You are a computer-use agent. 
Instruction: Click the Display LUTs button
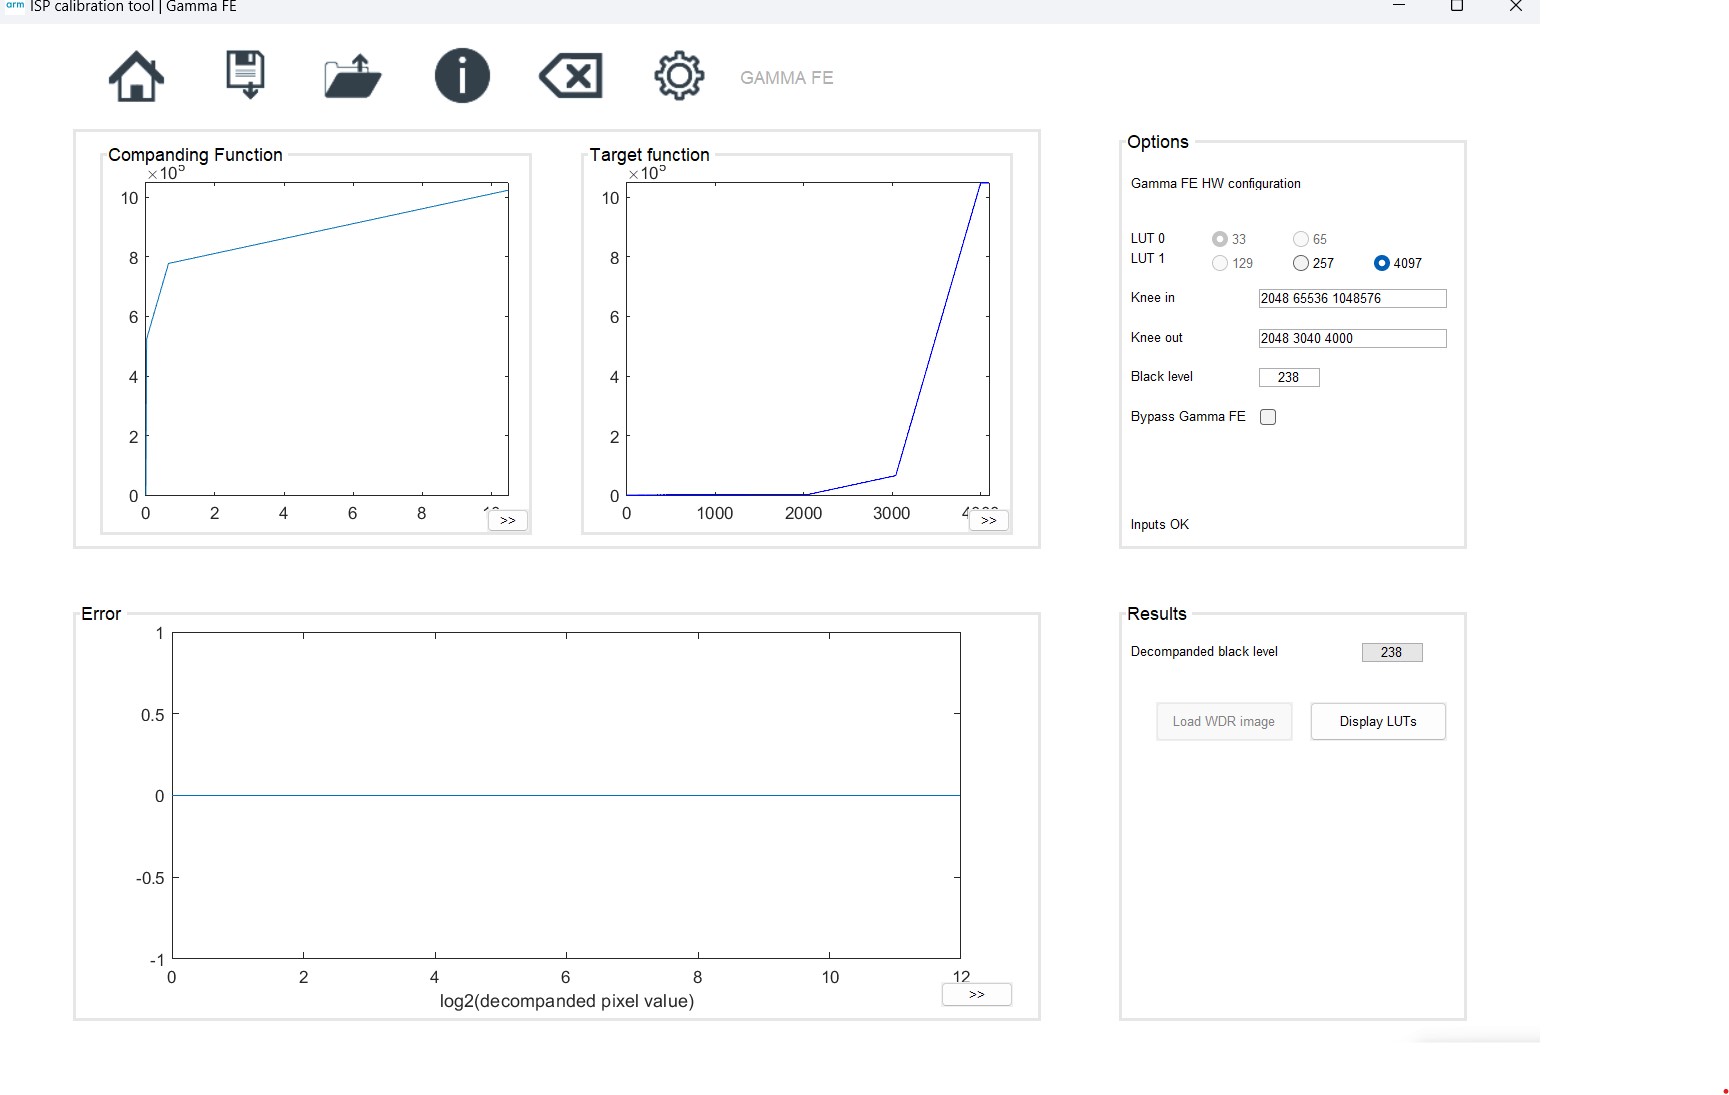click(1378, 721)
